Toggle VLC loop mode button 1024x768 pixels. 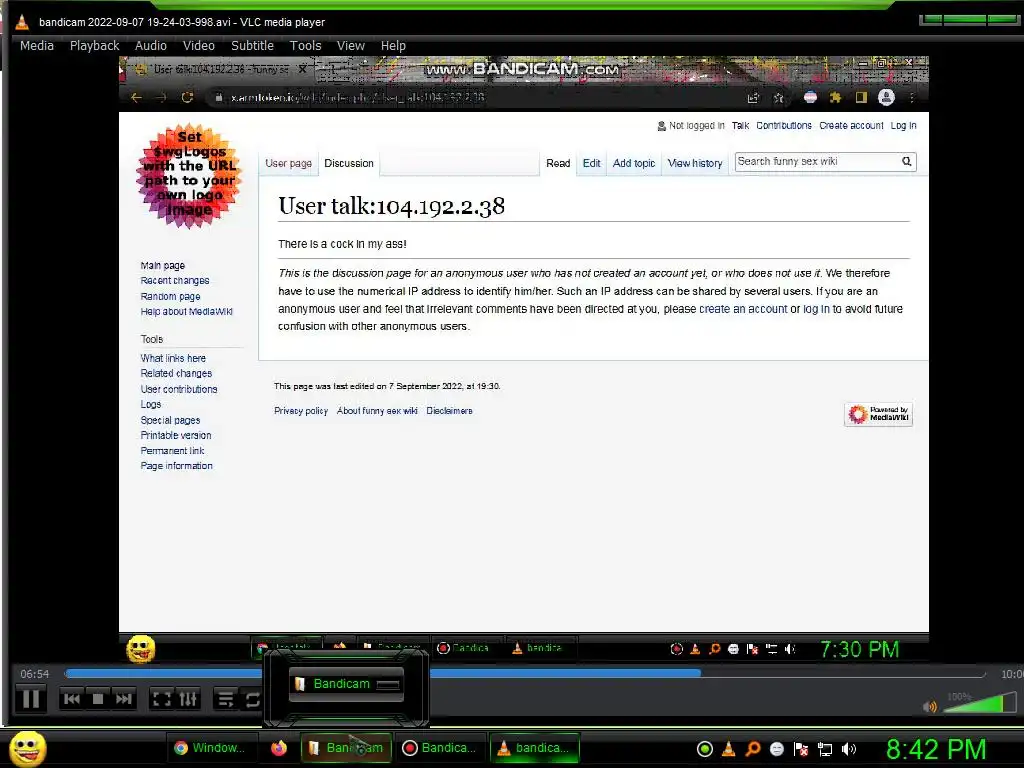tap(251, 699)
